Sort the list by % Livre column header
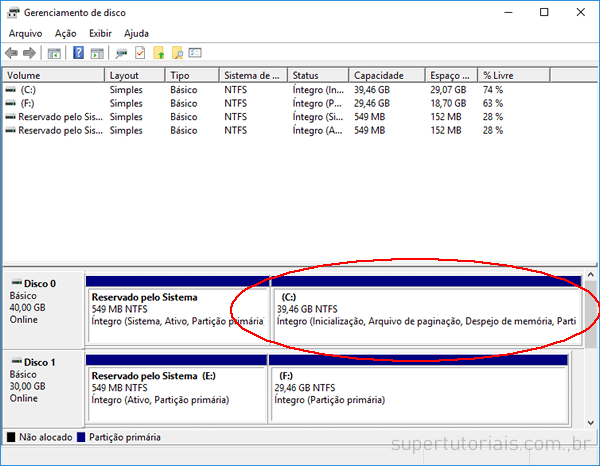 [x=497, y=75]
